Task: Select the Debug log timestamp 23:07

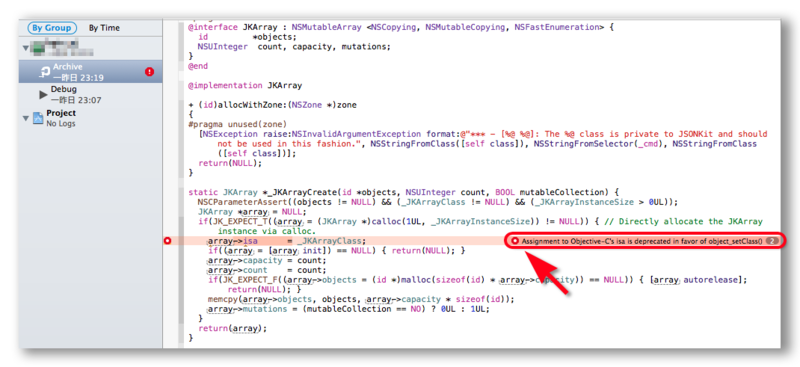Action: (x=76, y=101)
